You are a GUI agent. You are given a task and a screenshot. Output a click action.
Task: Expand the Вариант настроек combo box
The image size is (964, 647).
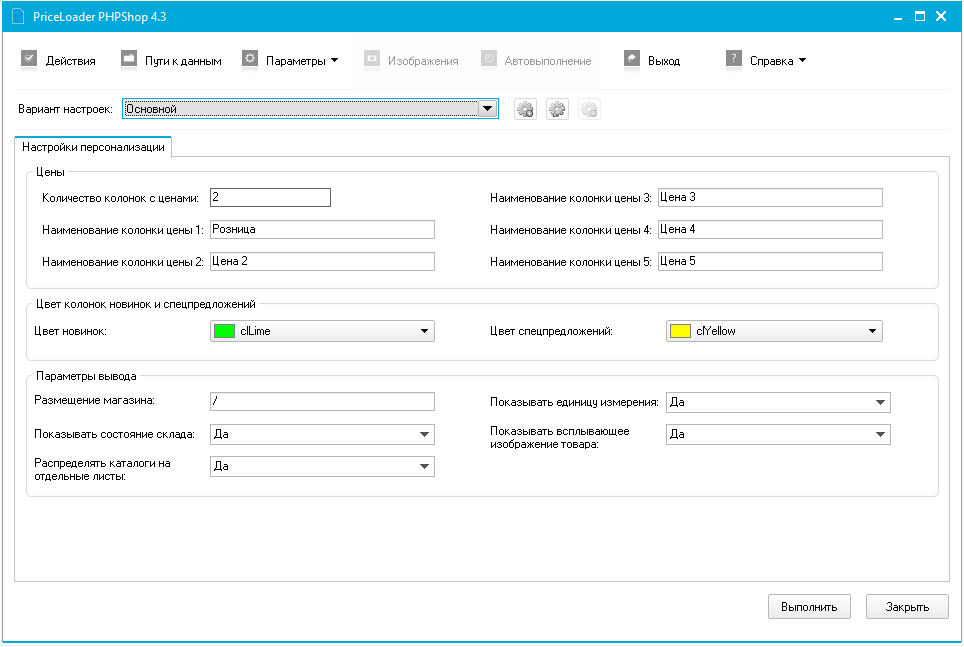point(488,109)
